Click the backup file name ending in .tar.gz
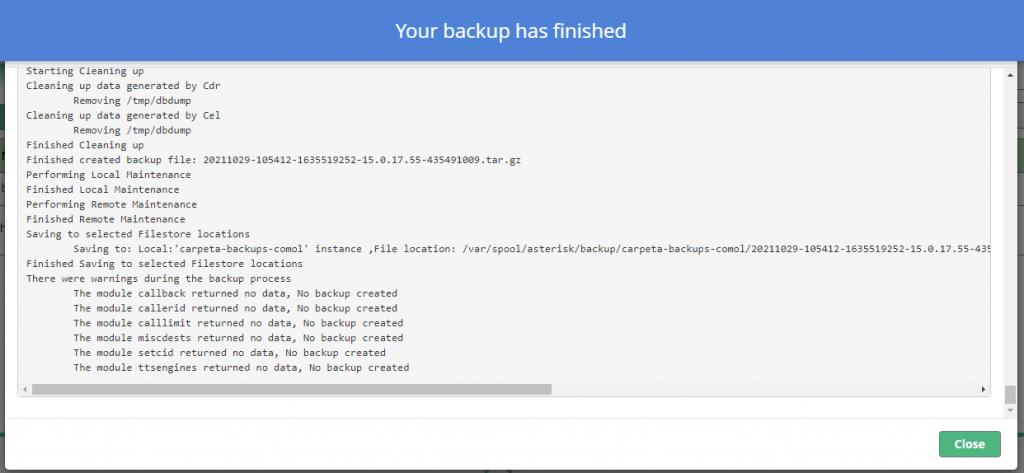Viewport: 1024px width, 473px height. 362,159
